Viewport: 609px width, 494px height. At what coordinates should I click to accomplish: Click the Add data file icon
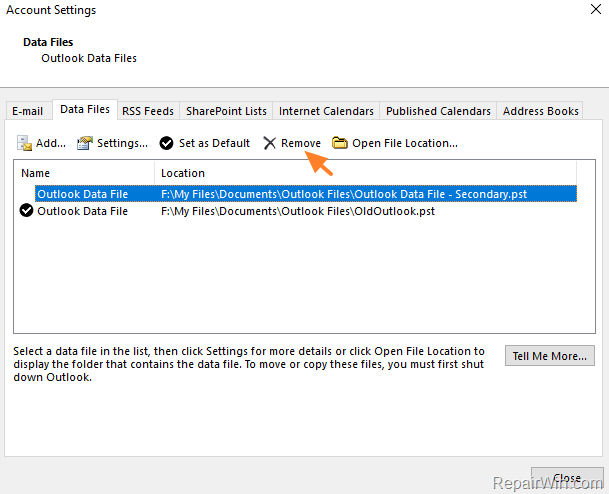pos(25,143)
